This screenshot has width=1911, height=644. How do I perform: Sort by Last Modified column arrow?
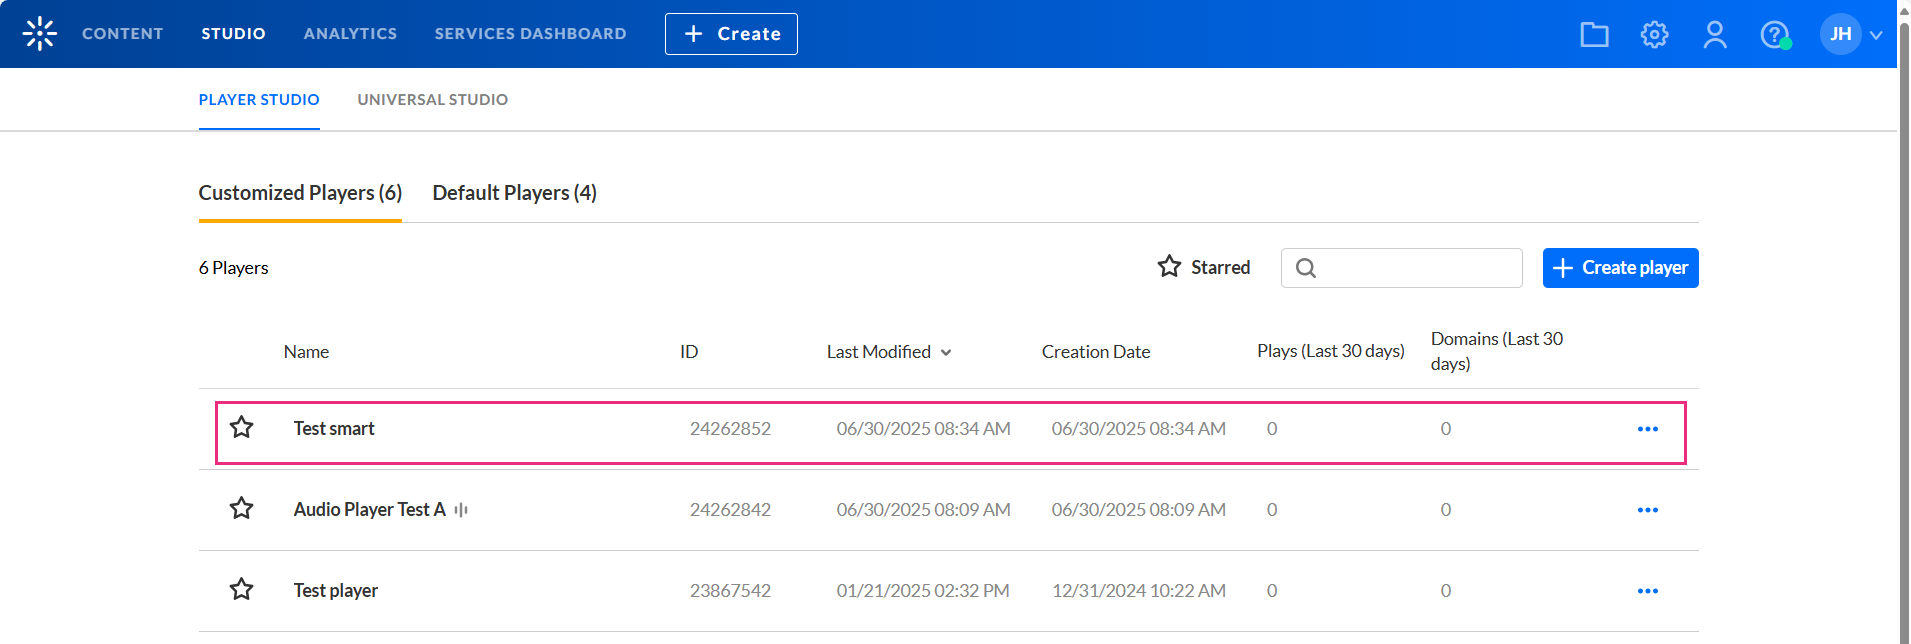pos(946,352)
